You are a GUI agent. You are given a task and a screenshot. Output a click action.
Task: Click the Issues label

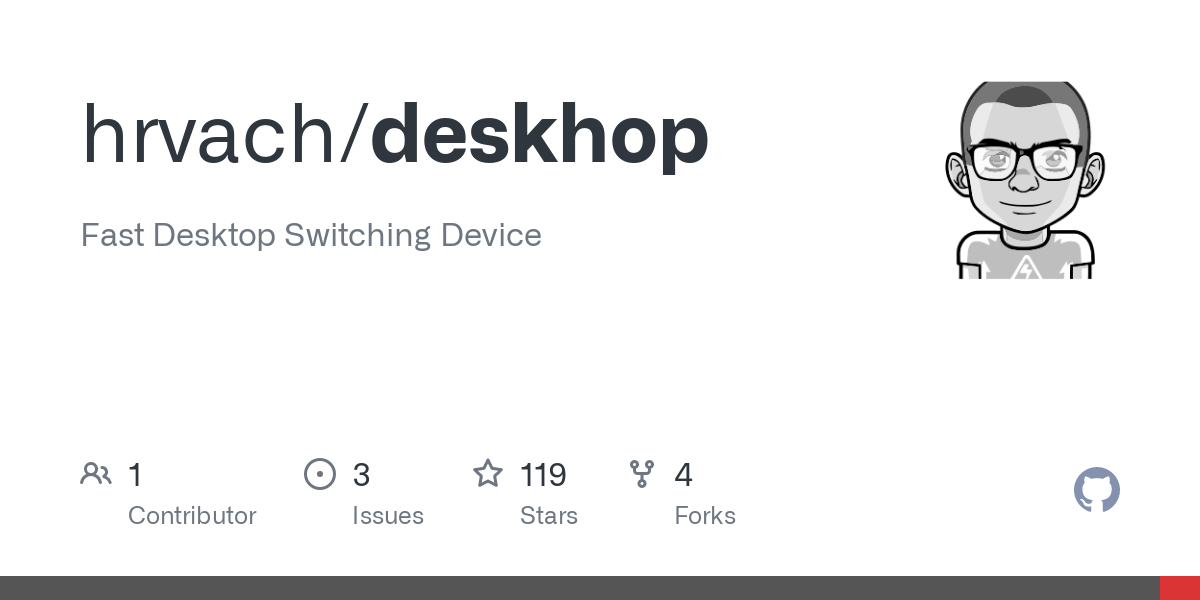[x=388, y=516]
